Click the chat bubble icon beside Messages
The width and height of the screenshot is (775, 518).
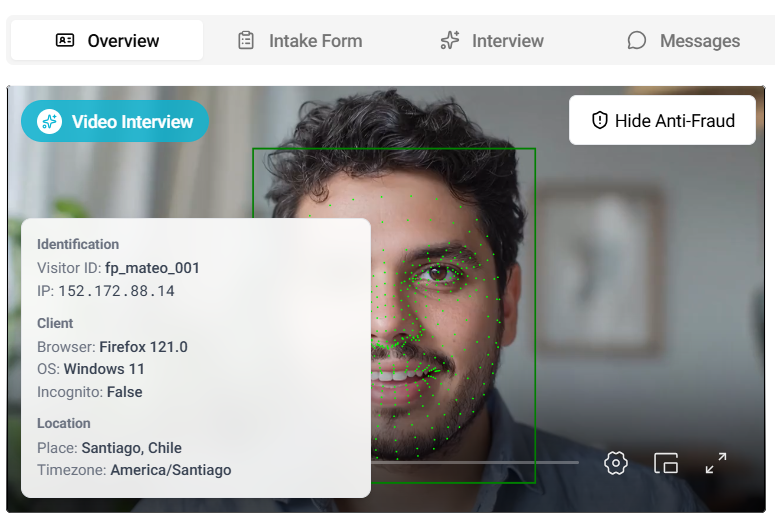click(x=637, y=41)
